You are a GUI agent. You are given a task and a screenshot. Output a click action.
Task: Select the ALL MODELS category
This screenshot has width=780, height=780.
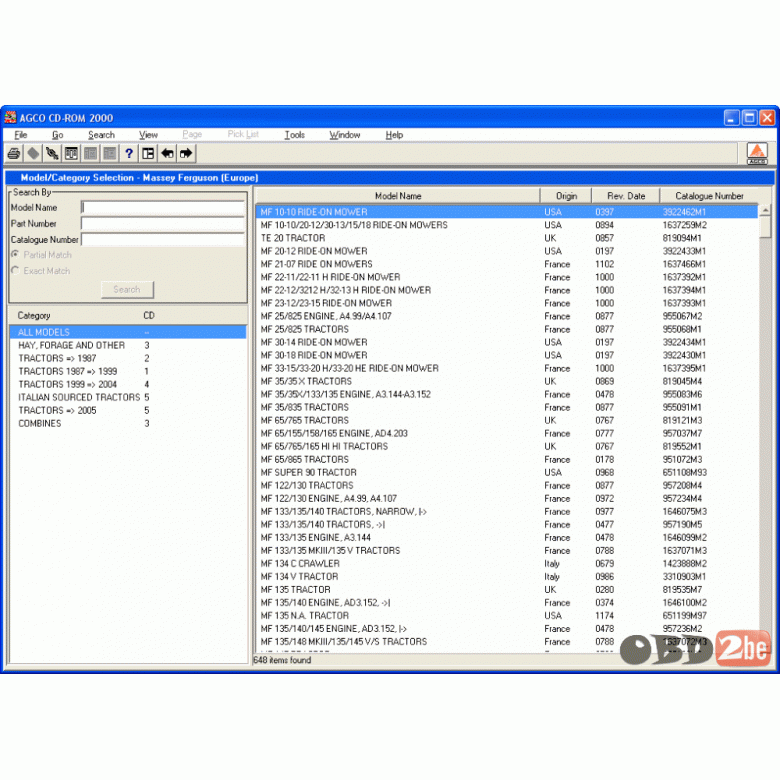point(128,332)
